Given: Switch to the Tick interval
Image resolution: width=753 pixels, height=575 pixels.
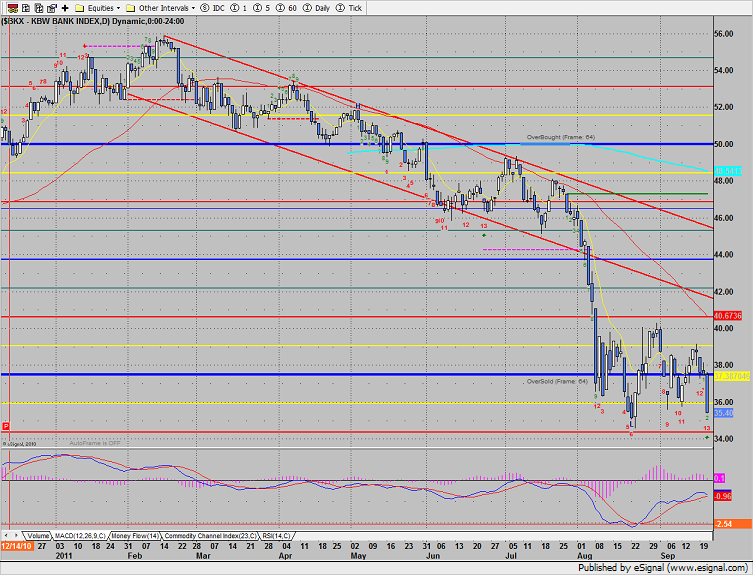Looking at the screenshot, I should click(x=349, y=8).
